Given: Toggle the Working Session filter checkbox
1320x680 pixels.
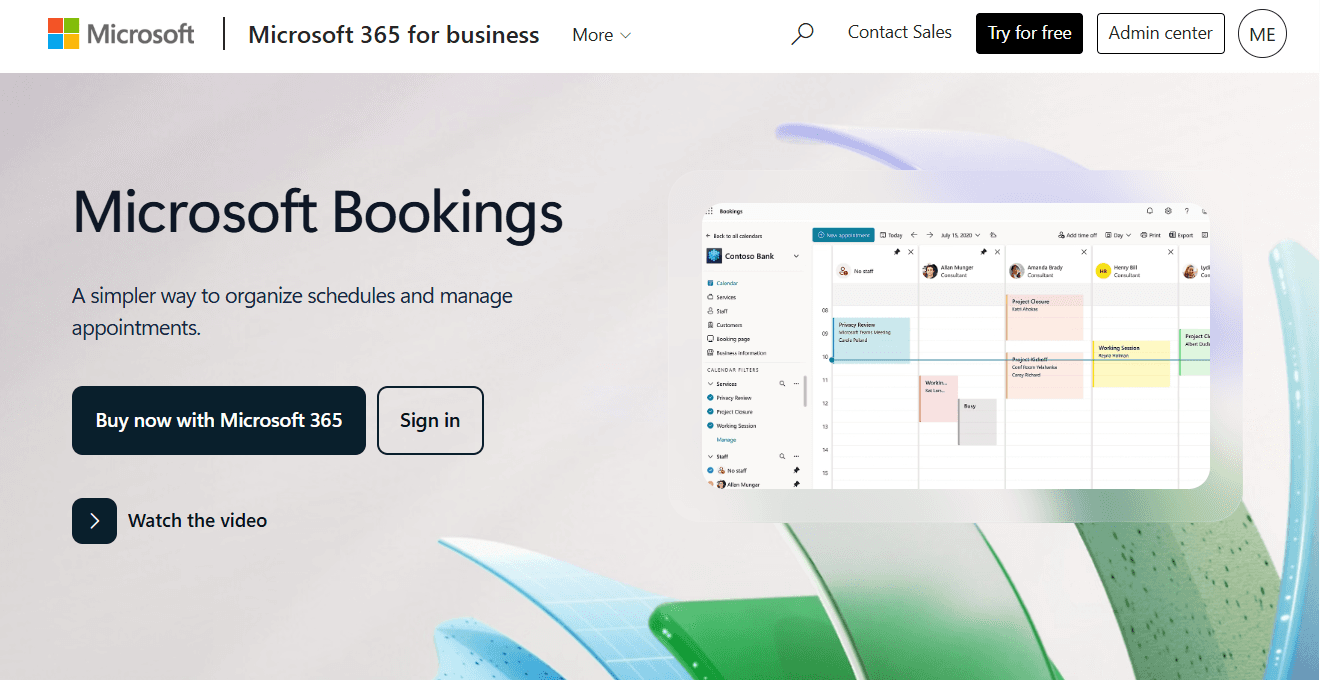Looking at the screenshot, I should click(x=710, y=425).
